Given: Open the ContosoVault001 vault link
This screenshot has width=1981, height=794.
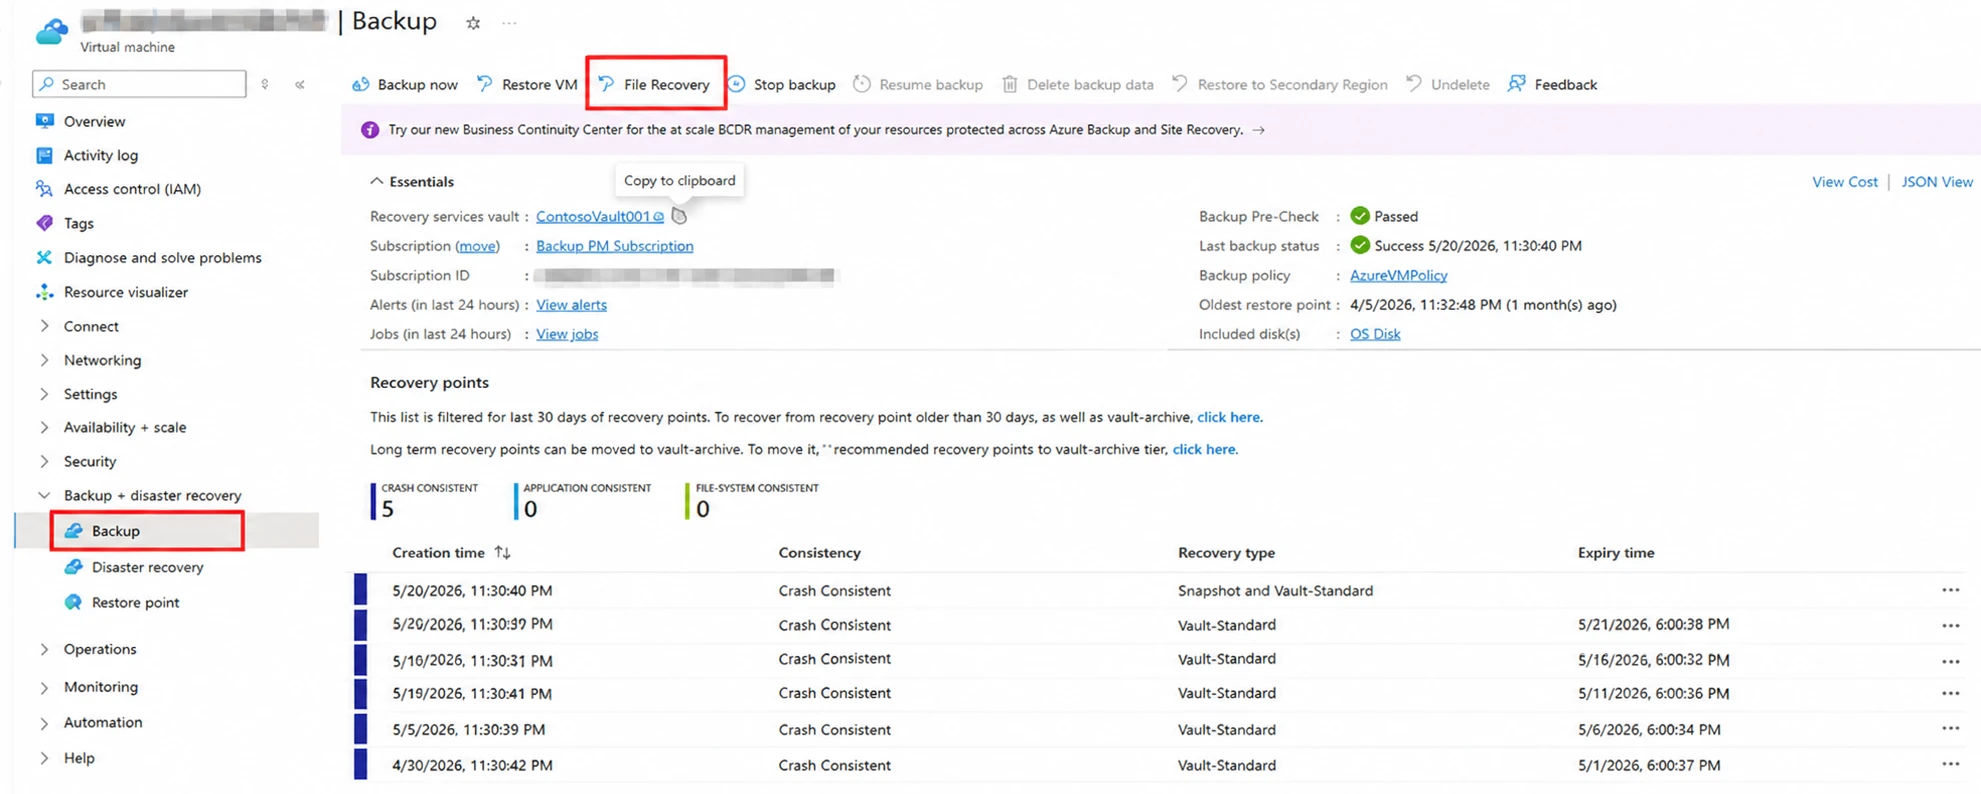Looking at the screenshot, I should coord(600,216).
